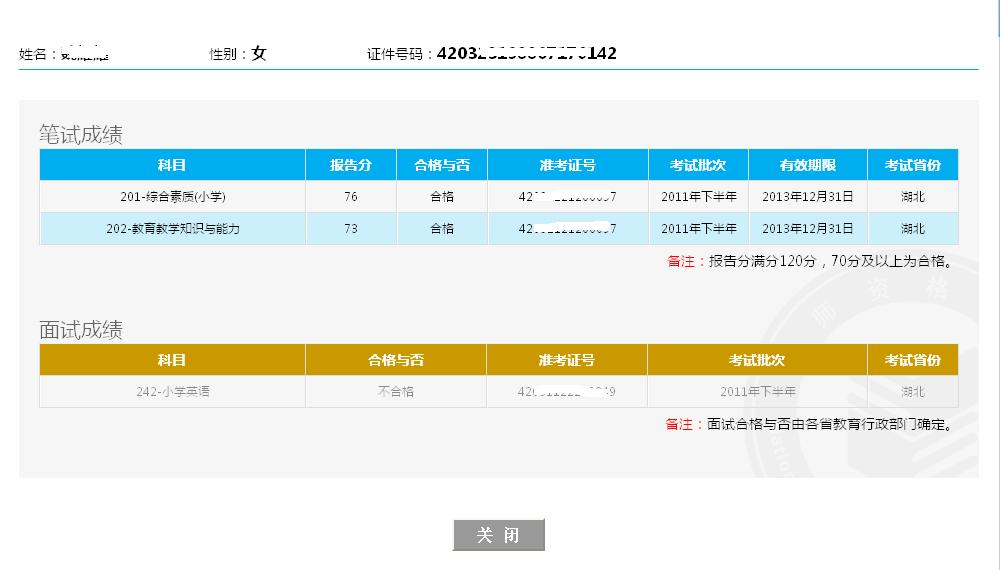Click the 2013年12月31日 date in the 202 row
This screenshot has width=1000, height=570.
point(807,229)
